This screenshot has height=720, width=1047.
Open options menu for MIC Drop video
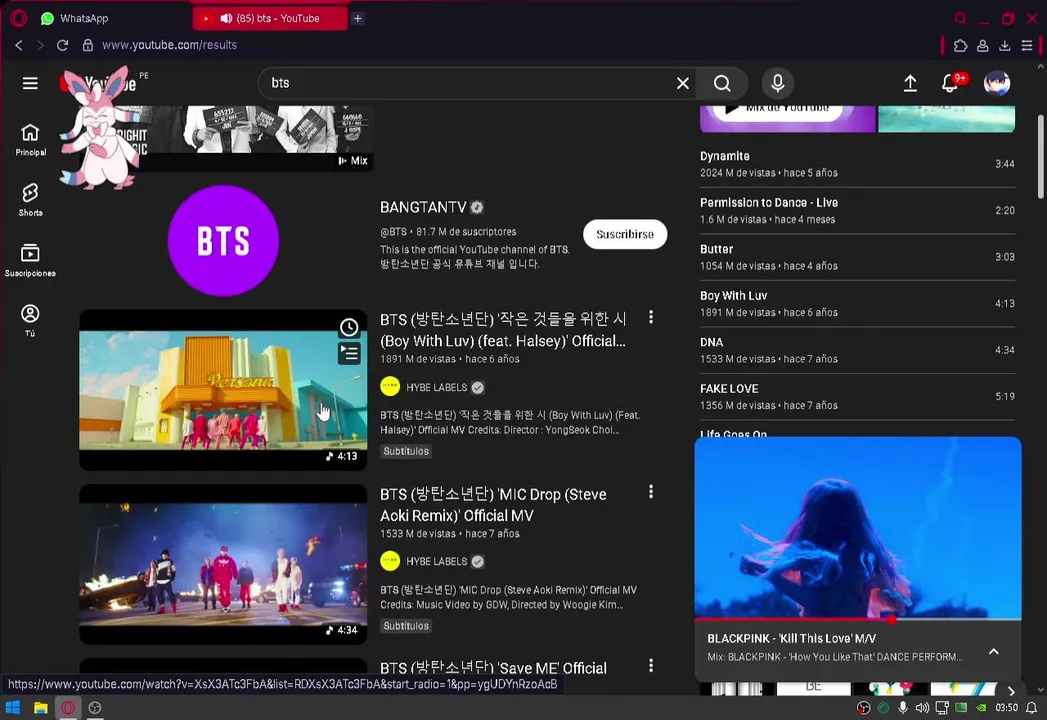pyautogui.click(x=650, y=492)
